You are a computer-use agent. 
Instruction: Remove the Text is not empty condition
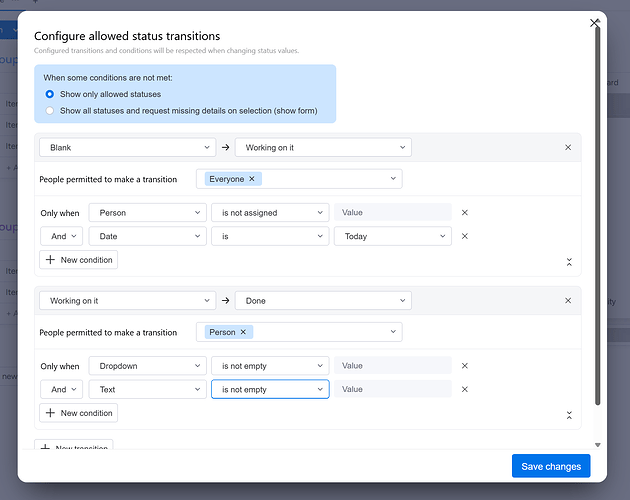point(465,389)
